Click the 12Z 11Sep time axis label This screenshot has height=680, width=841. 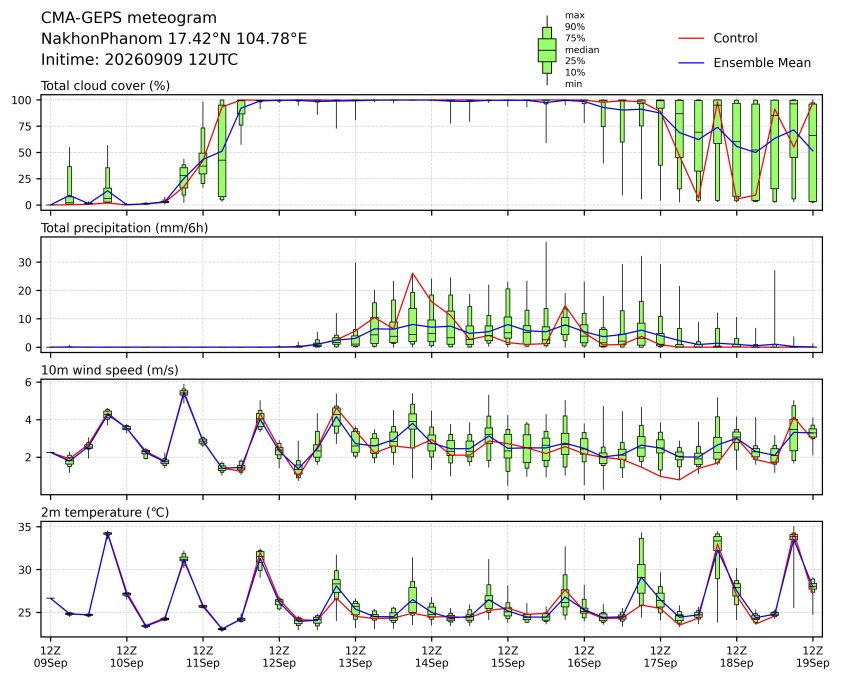click(x=203, y=657)
